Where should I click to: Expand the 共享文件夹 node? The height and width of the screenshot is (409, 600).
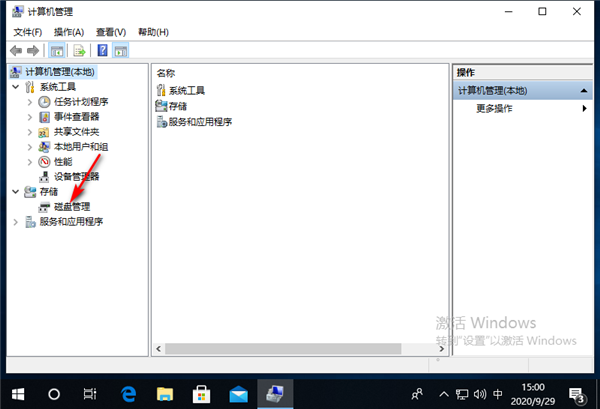pyautogui.click(x=30, y=132)
